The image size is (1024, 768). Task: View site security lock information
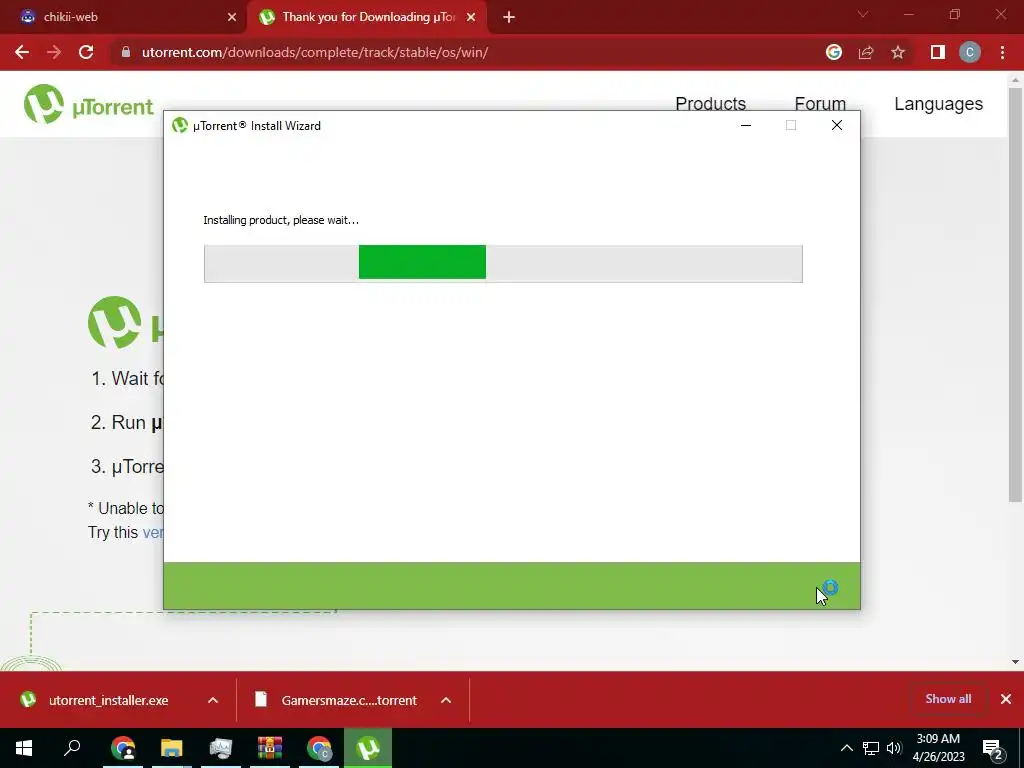(x=126, y=52)
